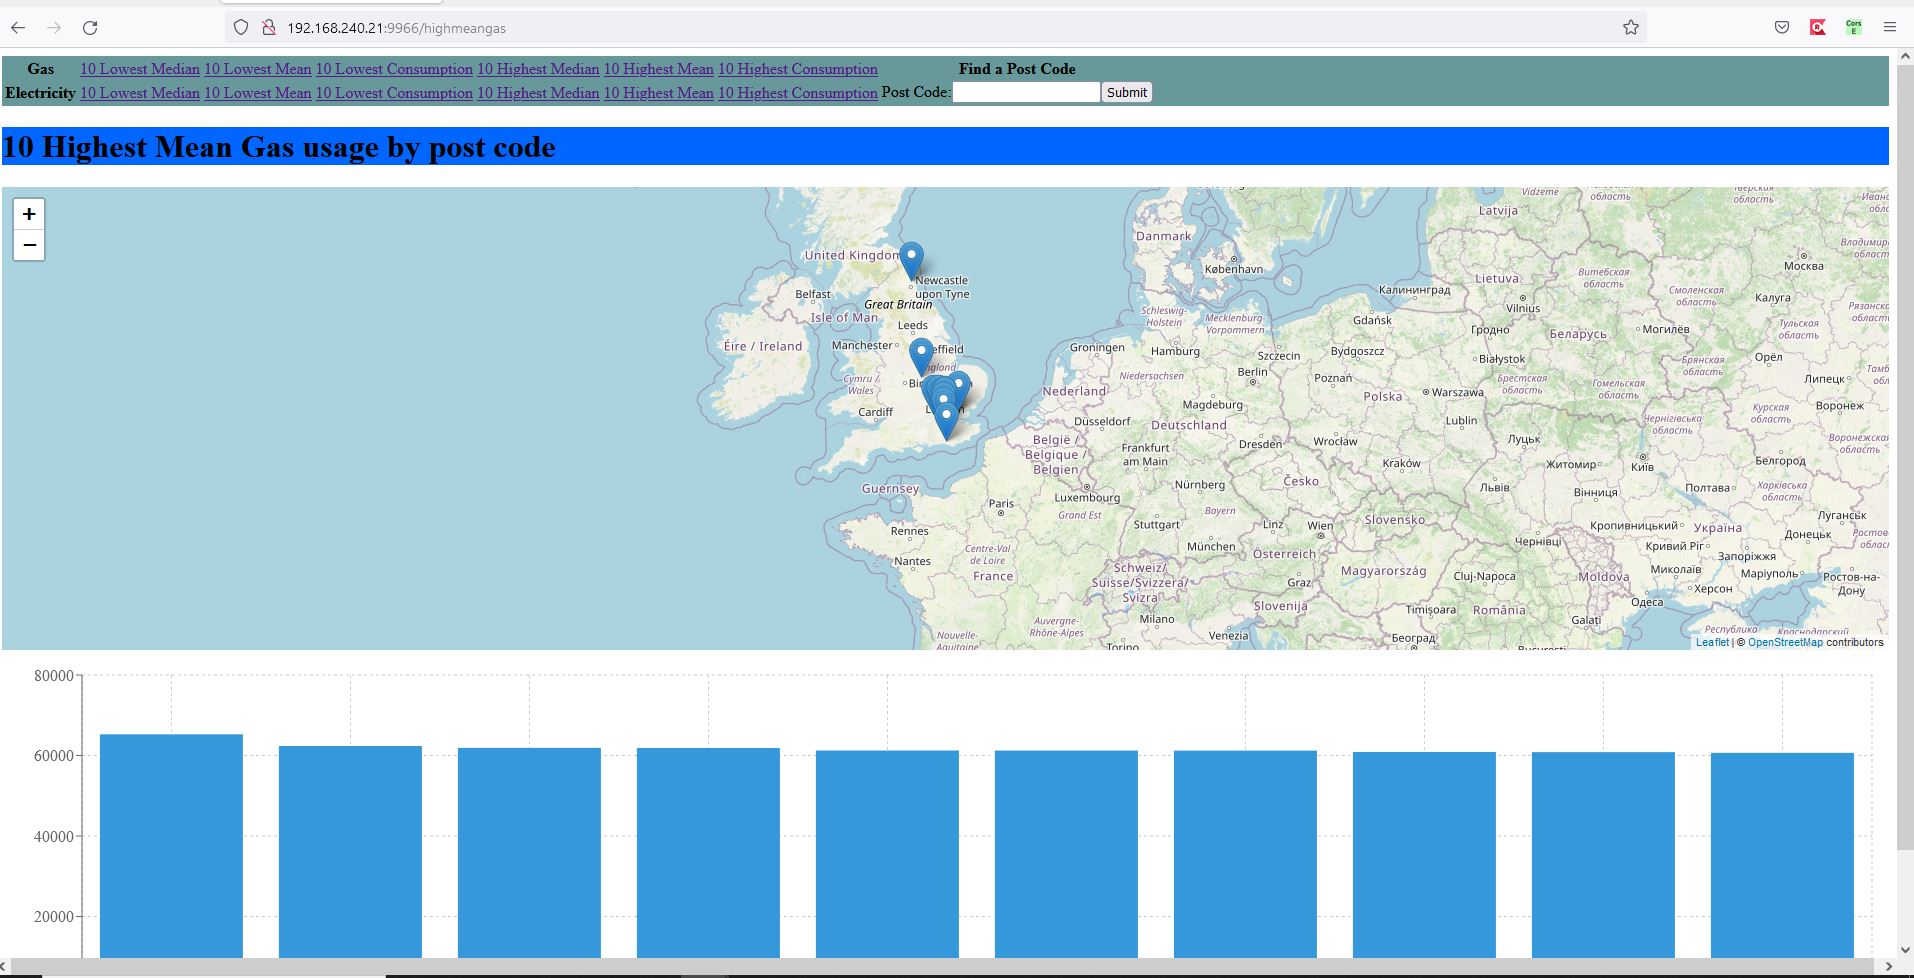Screen dimensions: 1914x978
Task: Go back to the previous page
Action: coord(18,28)
